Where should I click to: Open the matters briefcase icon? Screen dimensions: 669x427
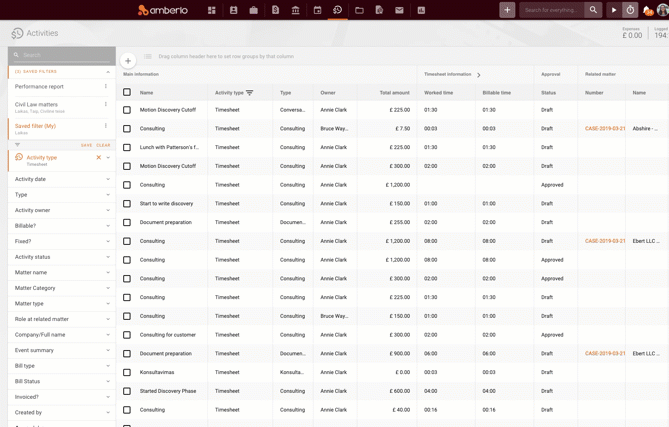coord(253,10)
